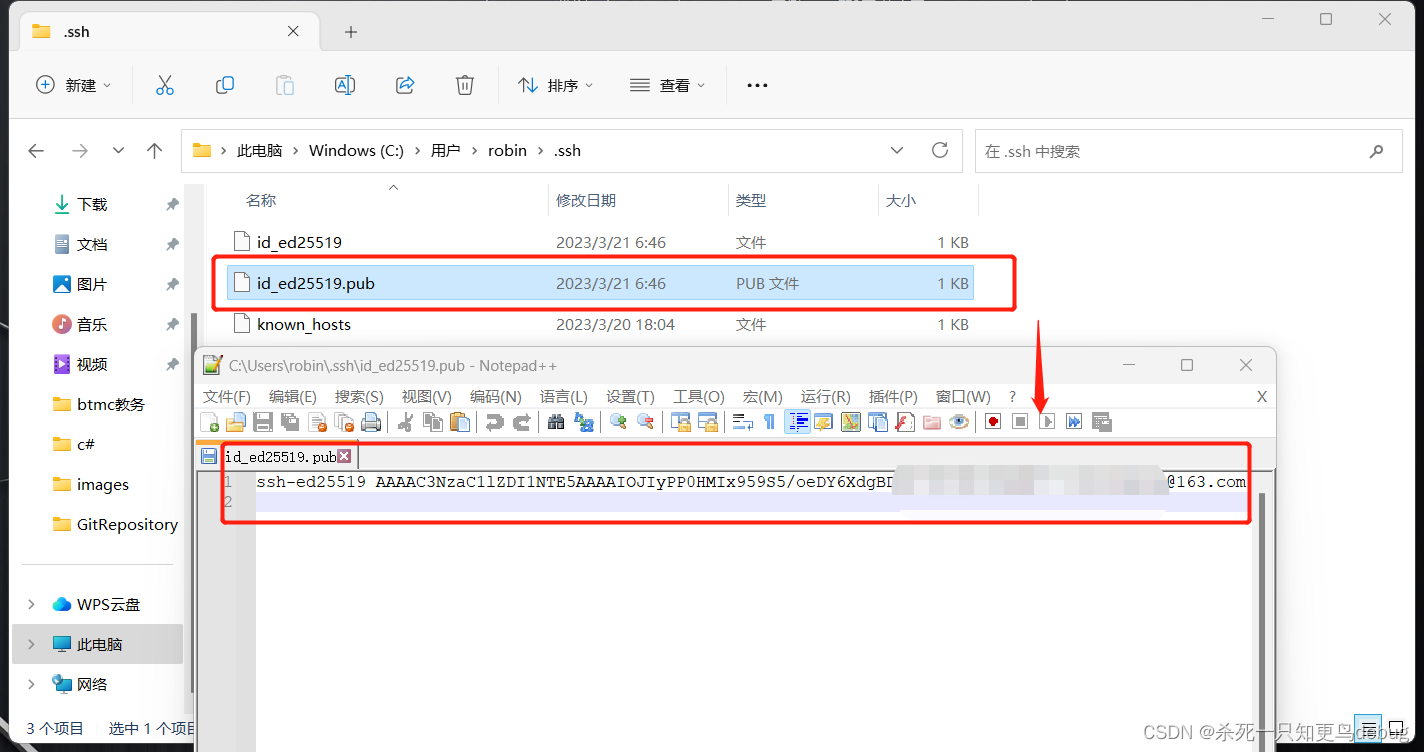
Task: Zoom in with Notepad++ magnifier icon
Action: [618, 422]
